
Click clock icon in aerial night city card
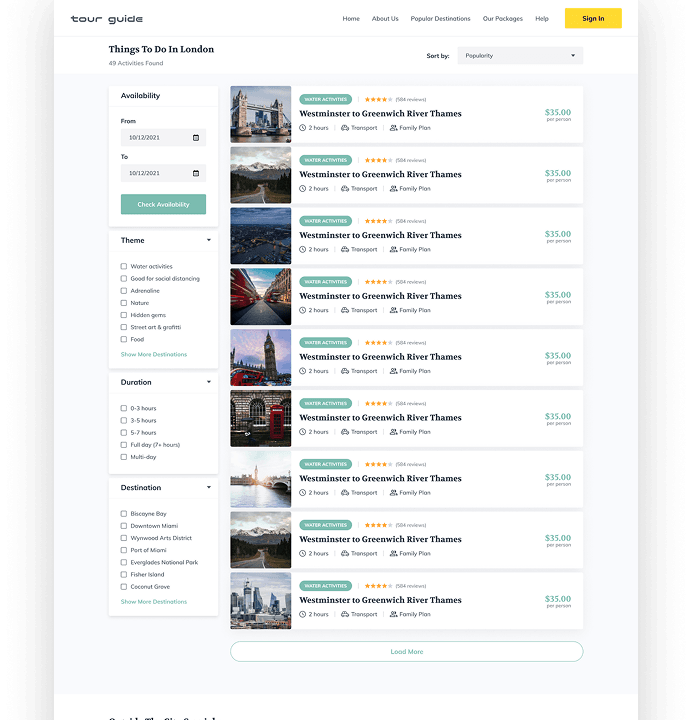tap(303, 249)
